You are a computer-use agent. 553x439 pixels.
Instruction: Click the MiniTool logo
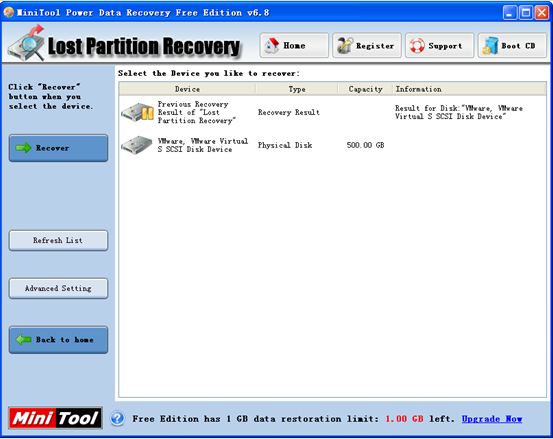pyautogui.click(x=55, y=418)
